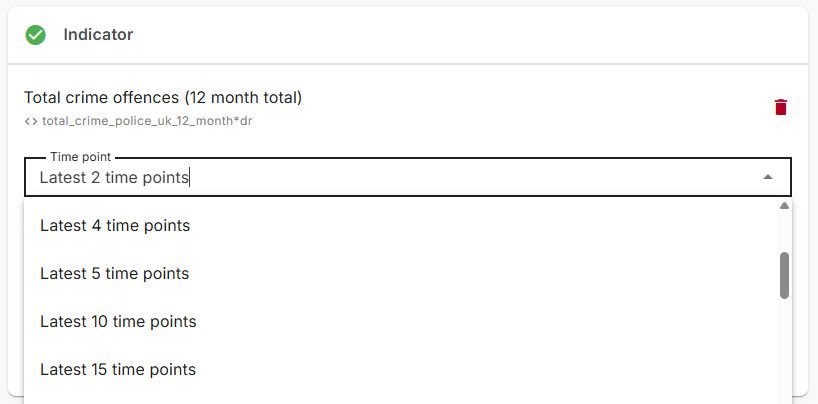Collapse the Time point dropdown arrow
Image resolution: width=818 pixels, height=404 pixels.
click(x=767, y=177)
